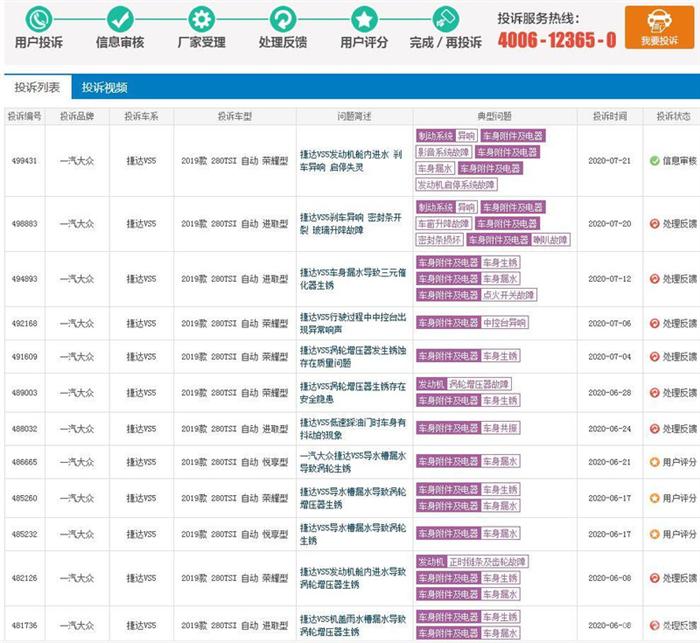Open complaint number 494893
The height and width of the screenshot is (643, 700).
point(25,279)
